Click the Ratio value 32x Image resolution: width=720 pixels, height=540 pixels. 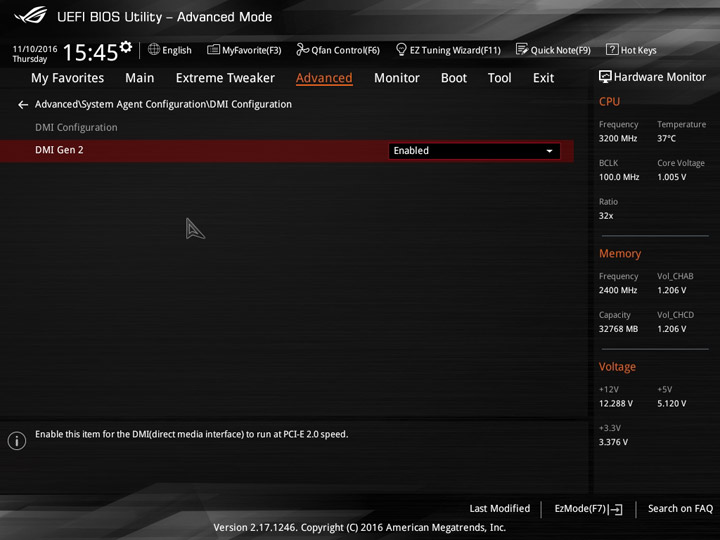coord(606,216)
